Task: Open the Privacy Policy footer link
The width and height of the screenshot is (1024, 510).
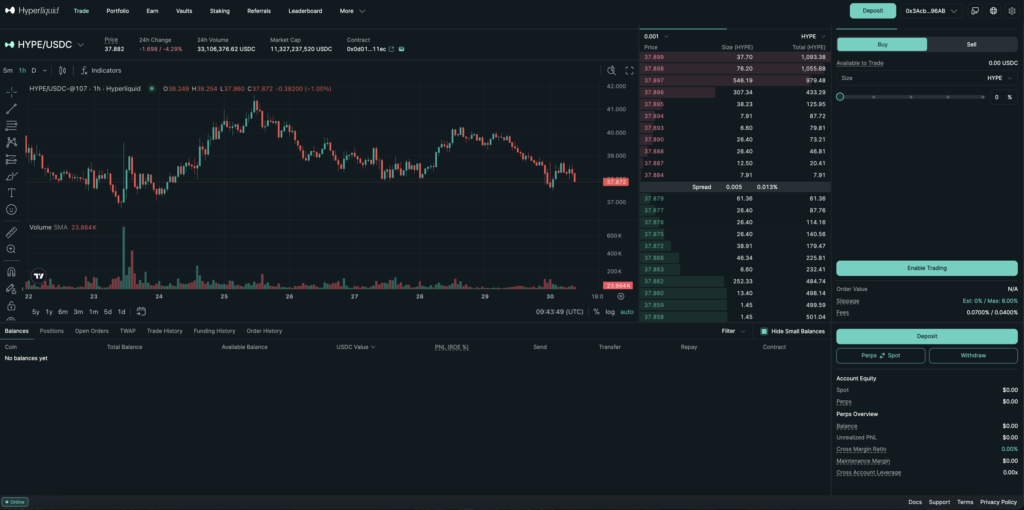Action: click(x=999, y=502)
